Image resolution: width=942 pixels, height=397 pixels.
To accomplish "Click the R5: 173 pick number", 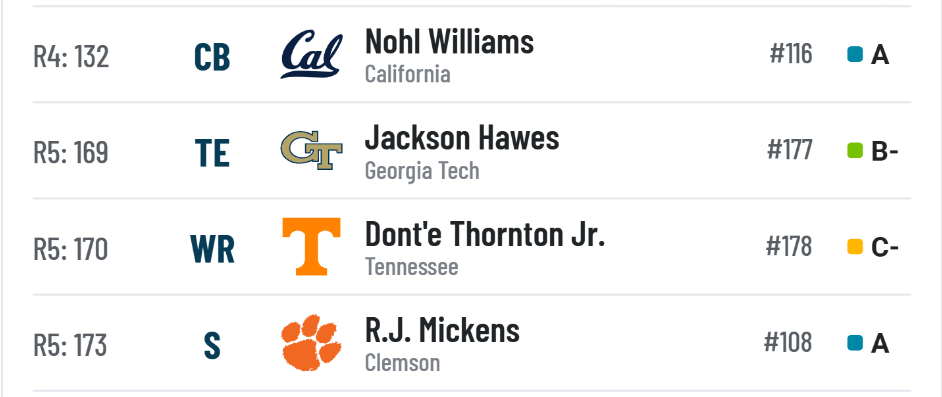I will (x=70, y=345).
